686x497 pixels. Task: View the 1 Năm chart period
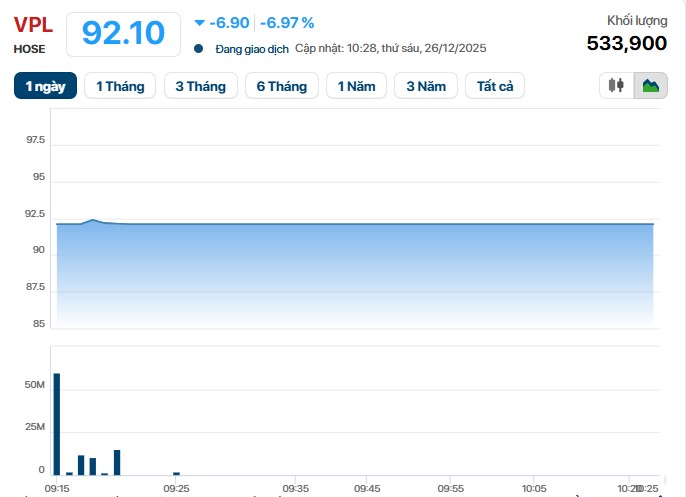point(356,87)
